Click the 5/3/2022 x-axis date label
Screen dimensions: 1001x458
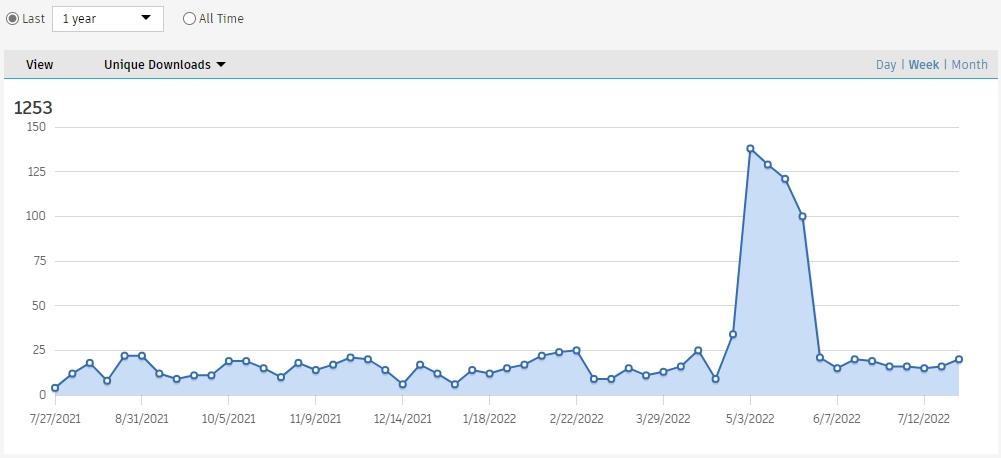750,420
